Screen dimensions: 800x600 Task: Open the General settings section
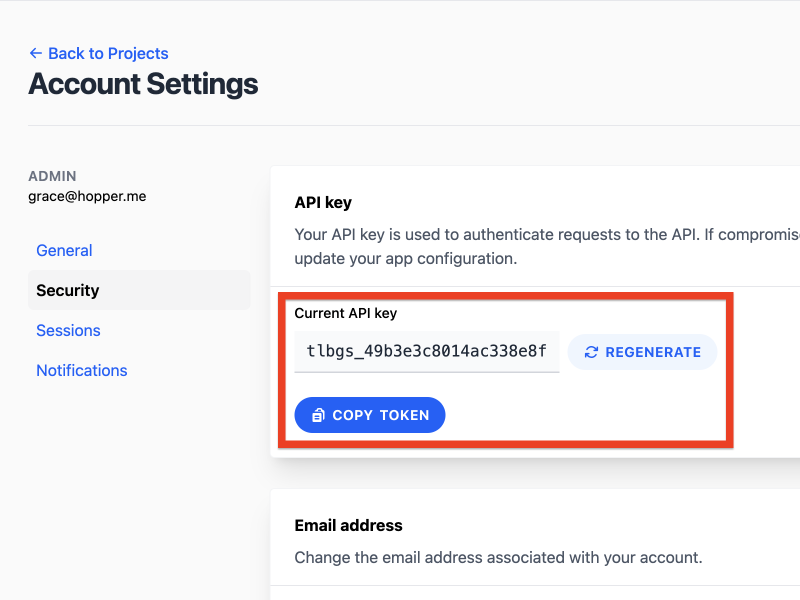(64, 251)
